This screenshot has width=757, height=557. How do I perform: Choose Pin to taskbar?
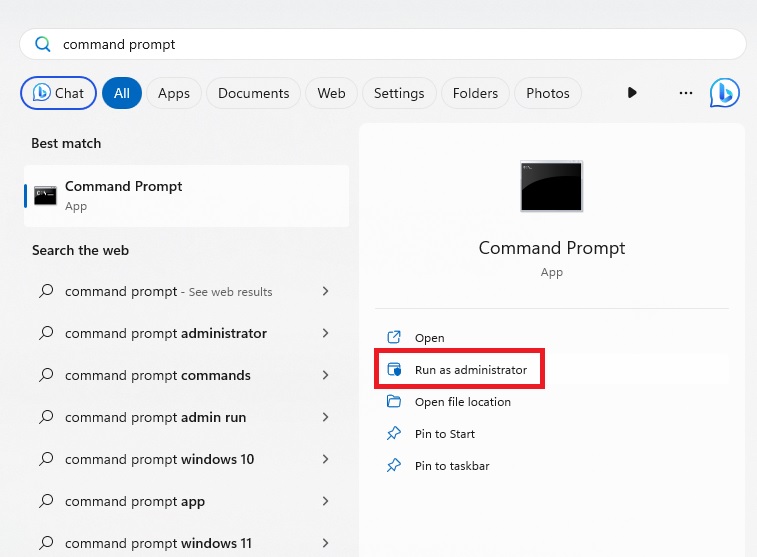551,465
